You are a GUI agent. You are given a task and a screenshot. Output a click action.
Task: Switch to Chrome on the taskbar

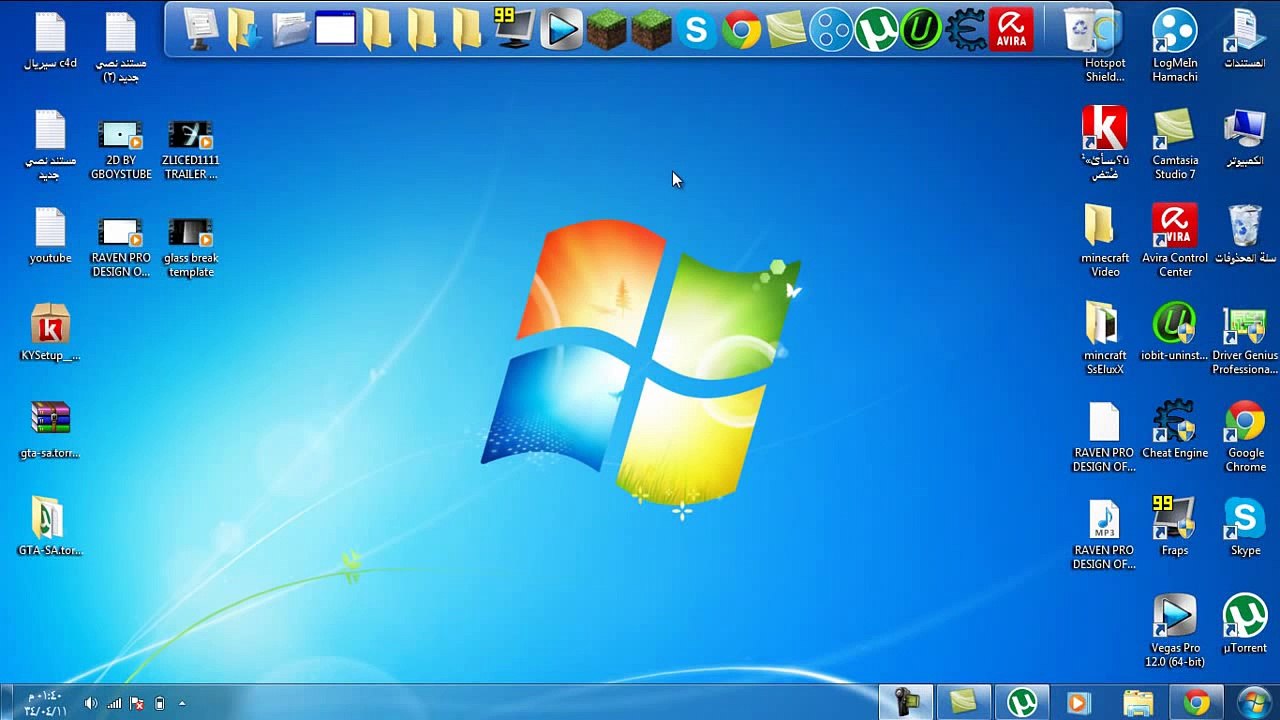click(1197, 702)
